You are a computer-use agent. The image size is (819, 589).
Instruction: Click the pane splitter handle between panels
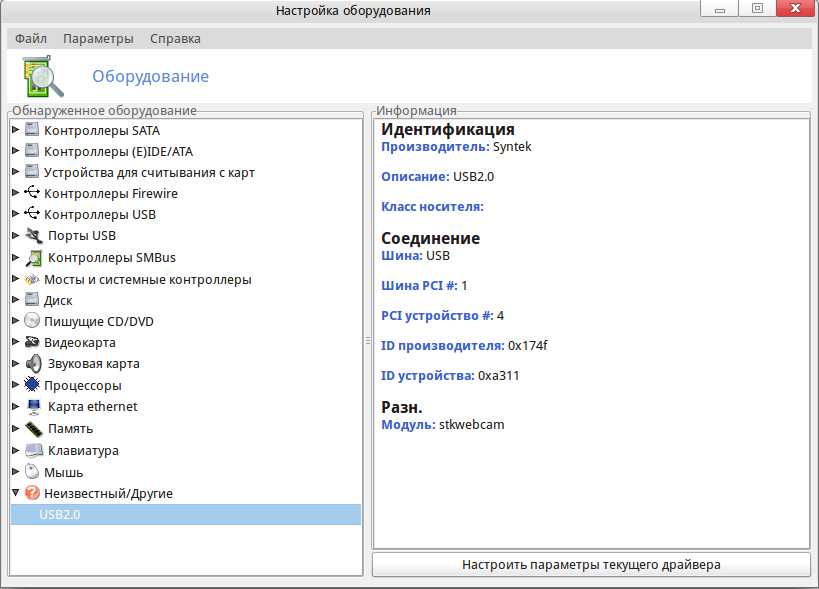tap(368, 340)
